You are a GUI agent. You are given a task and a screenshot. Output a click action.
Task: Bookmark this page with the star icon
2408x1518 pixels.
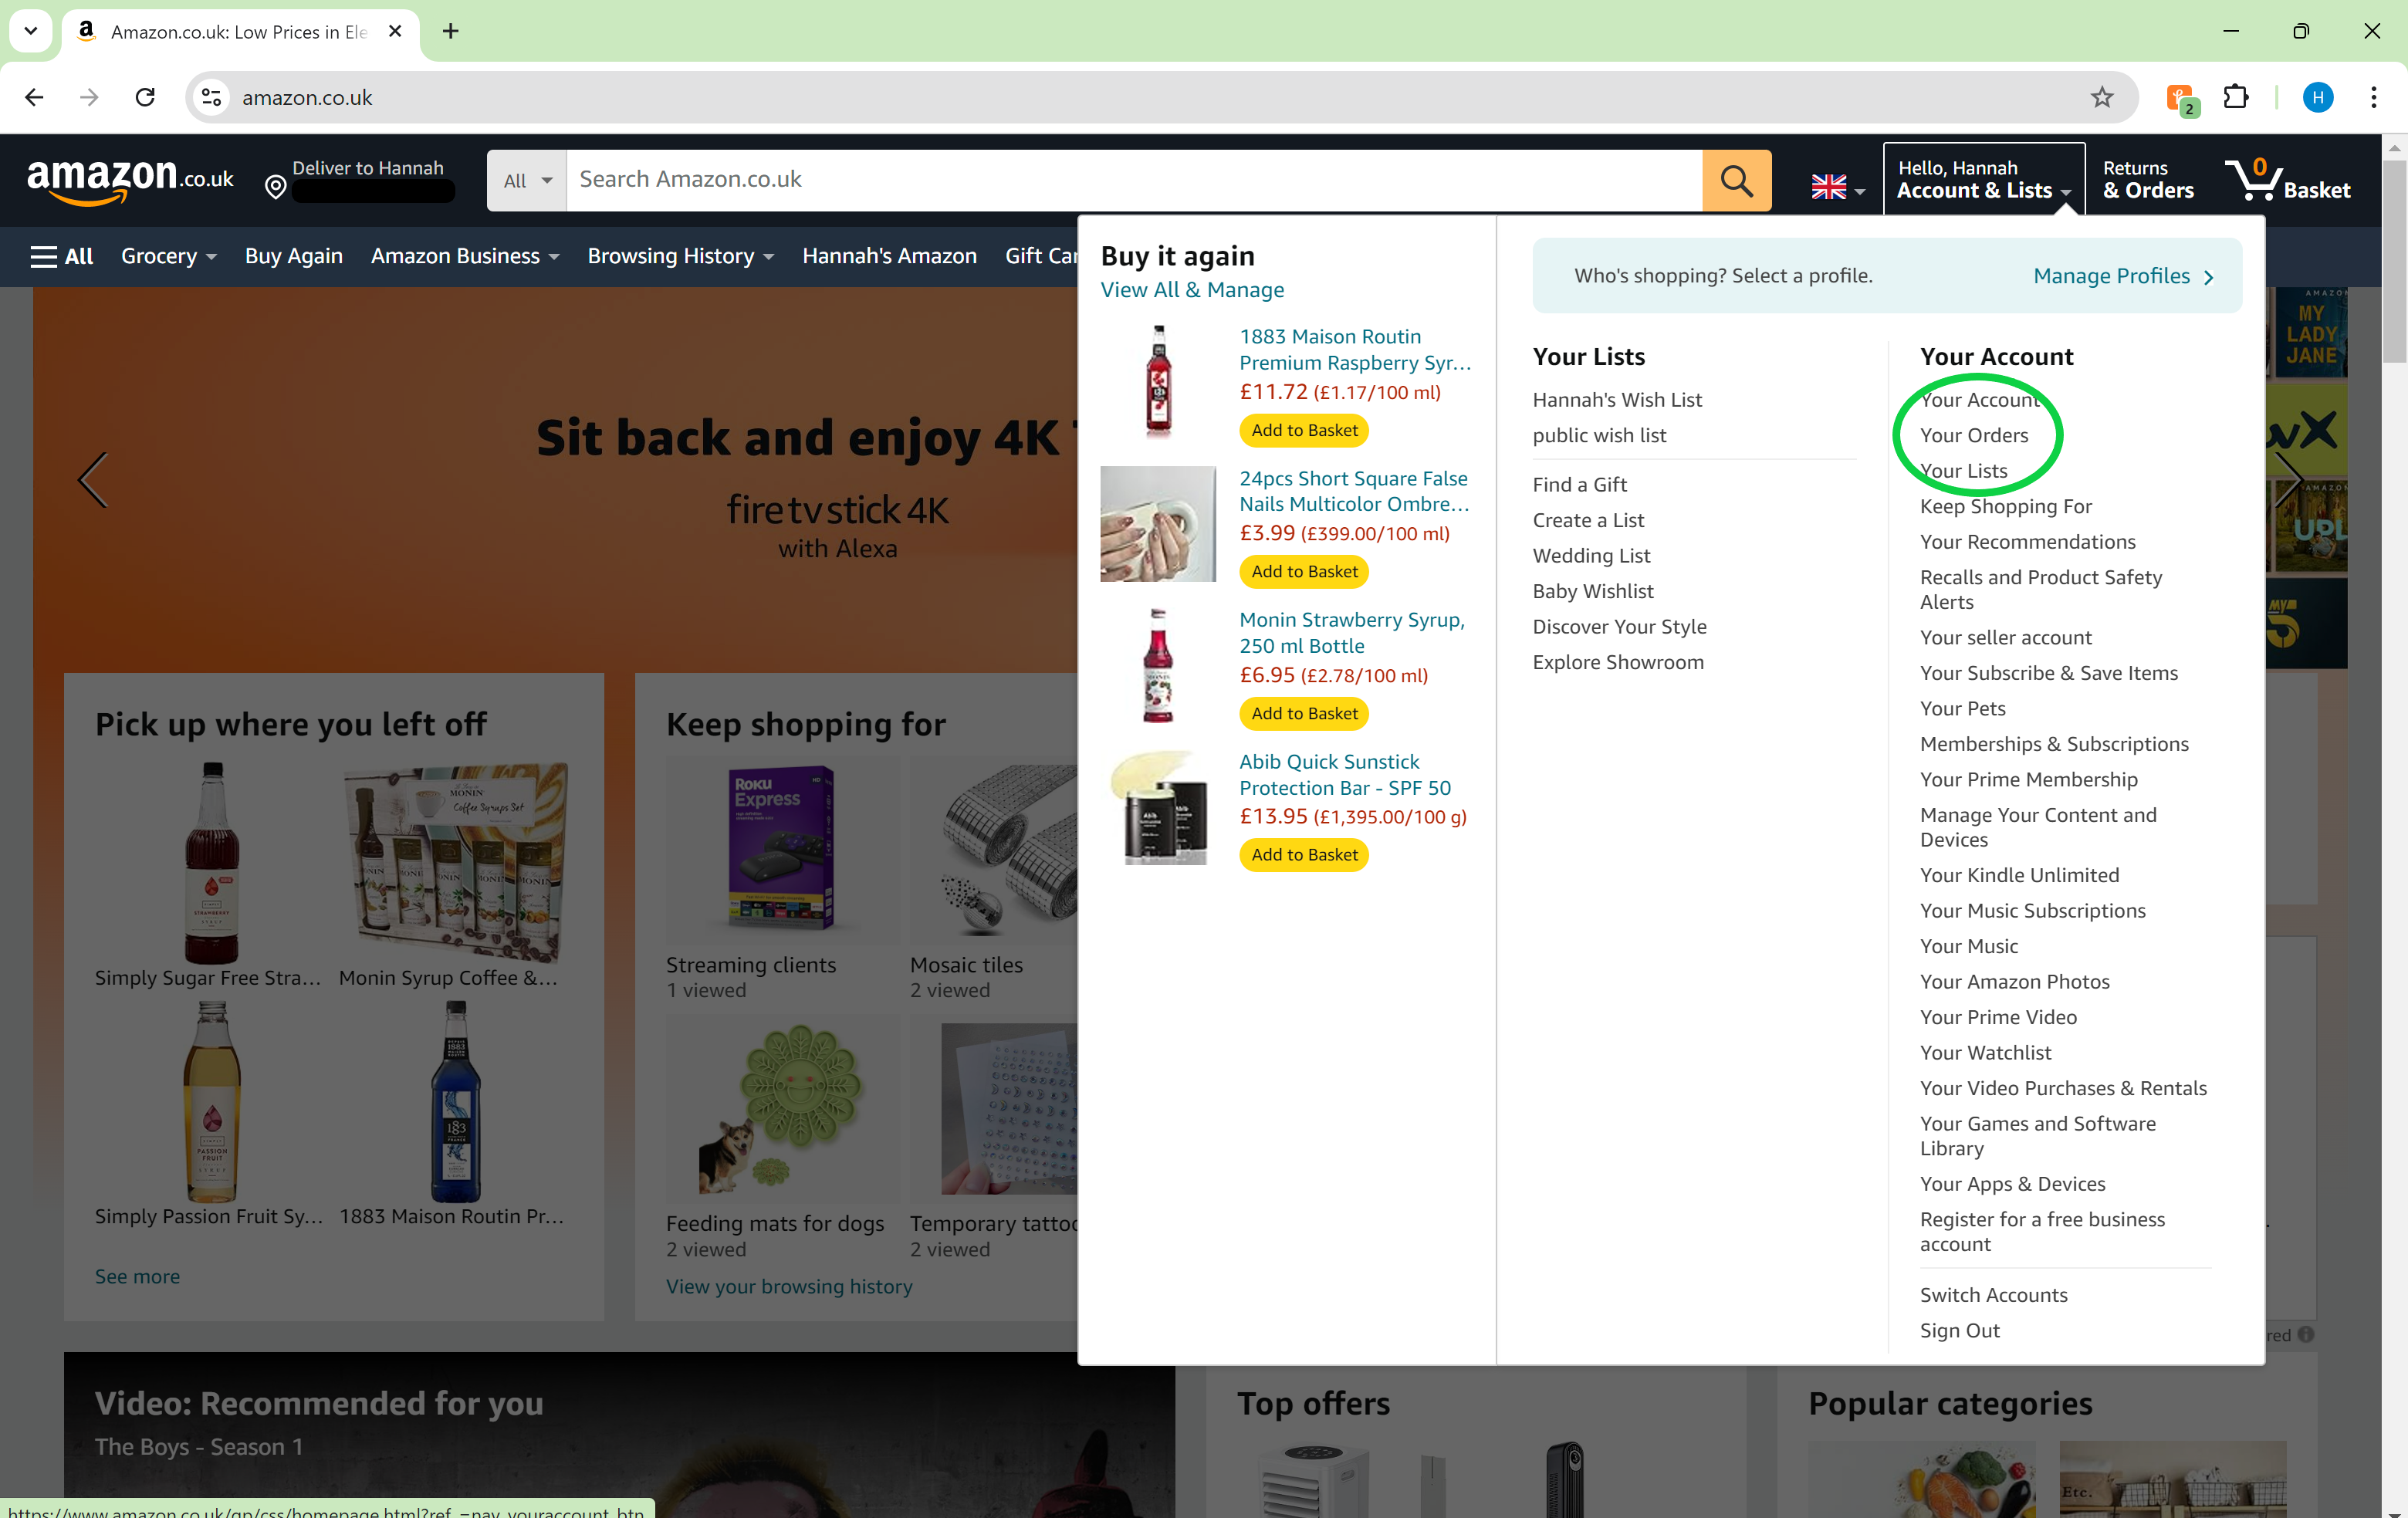coord(2101,97)
